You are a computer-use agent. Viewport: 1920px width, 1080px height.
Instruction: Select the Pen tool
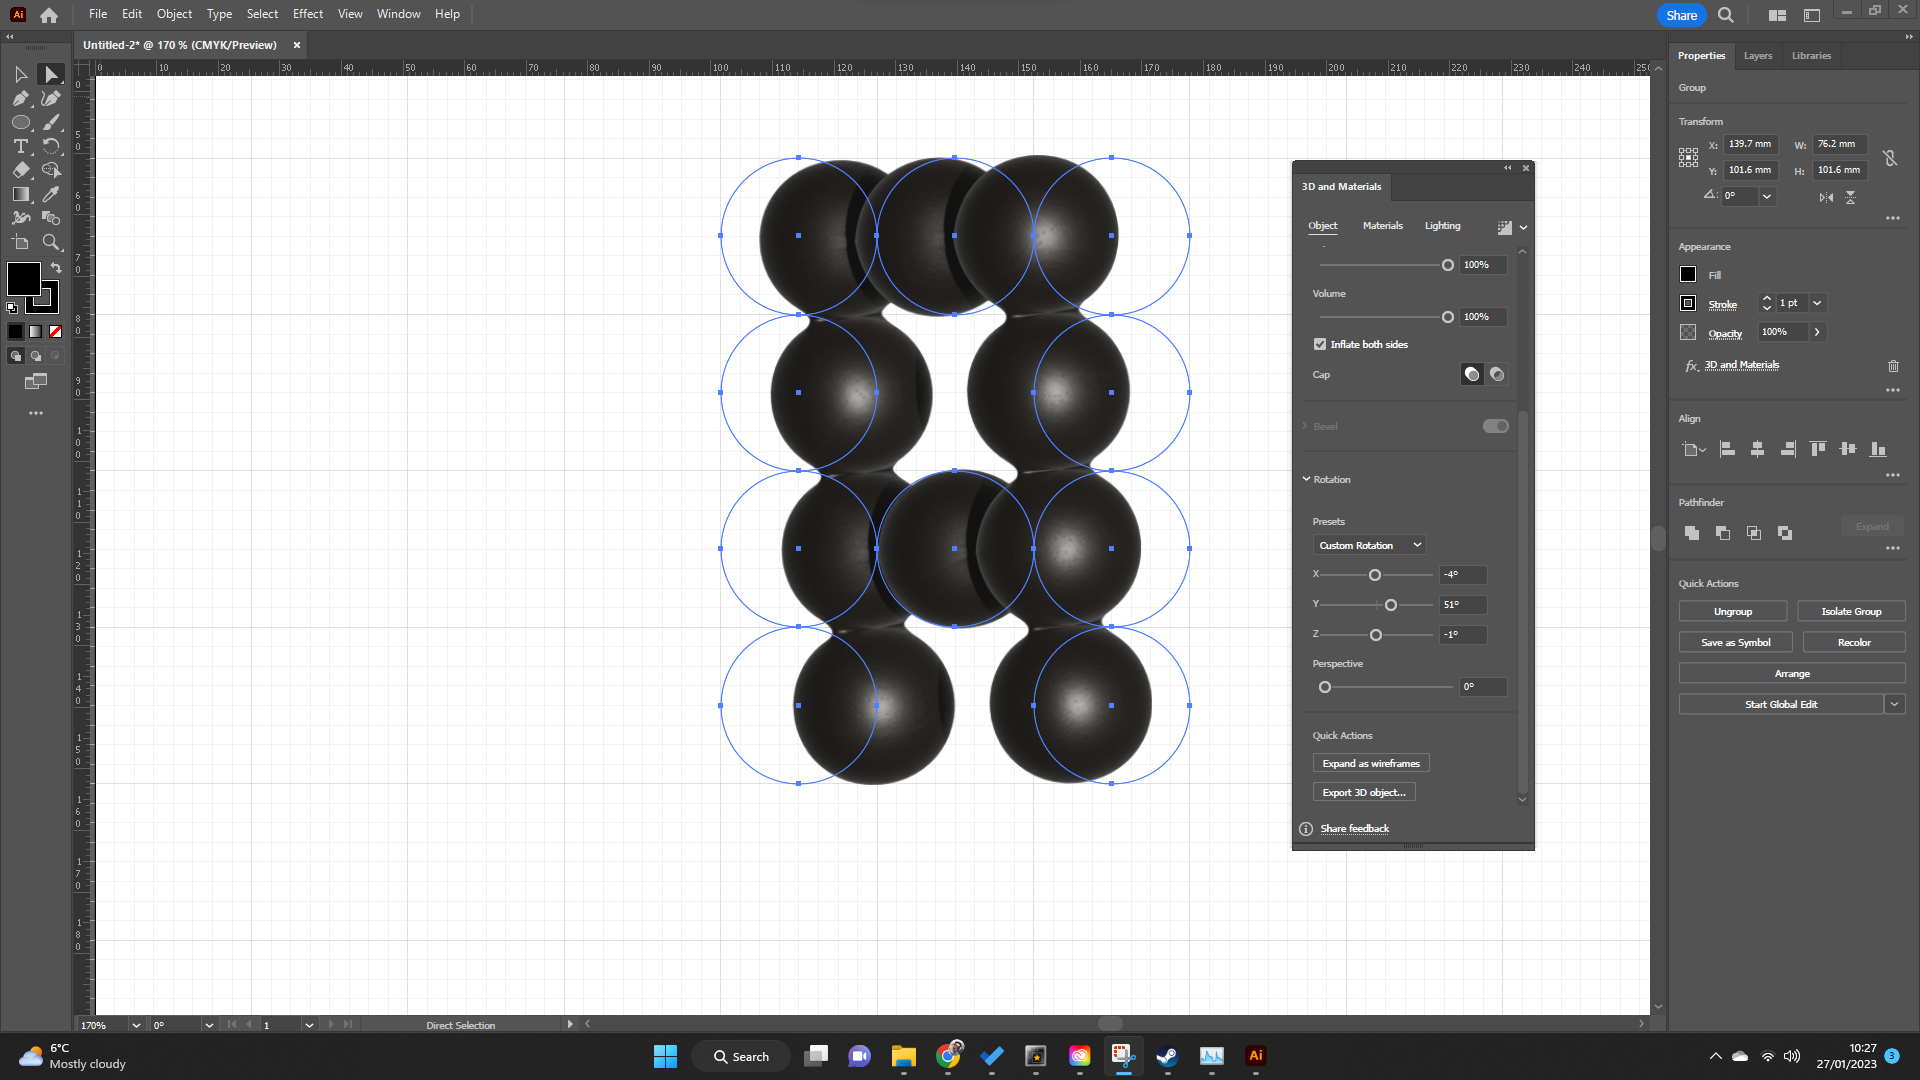coord(21,98)
